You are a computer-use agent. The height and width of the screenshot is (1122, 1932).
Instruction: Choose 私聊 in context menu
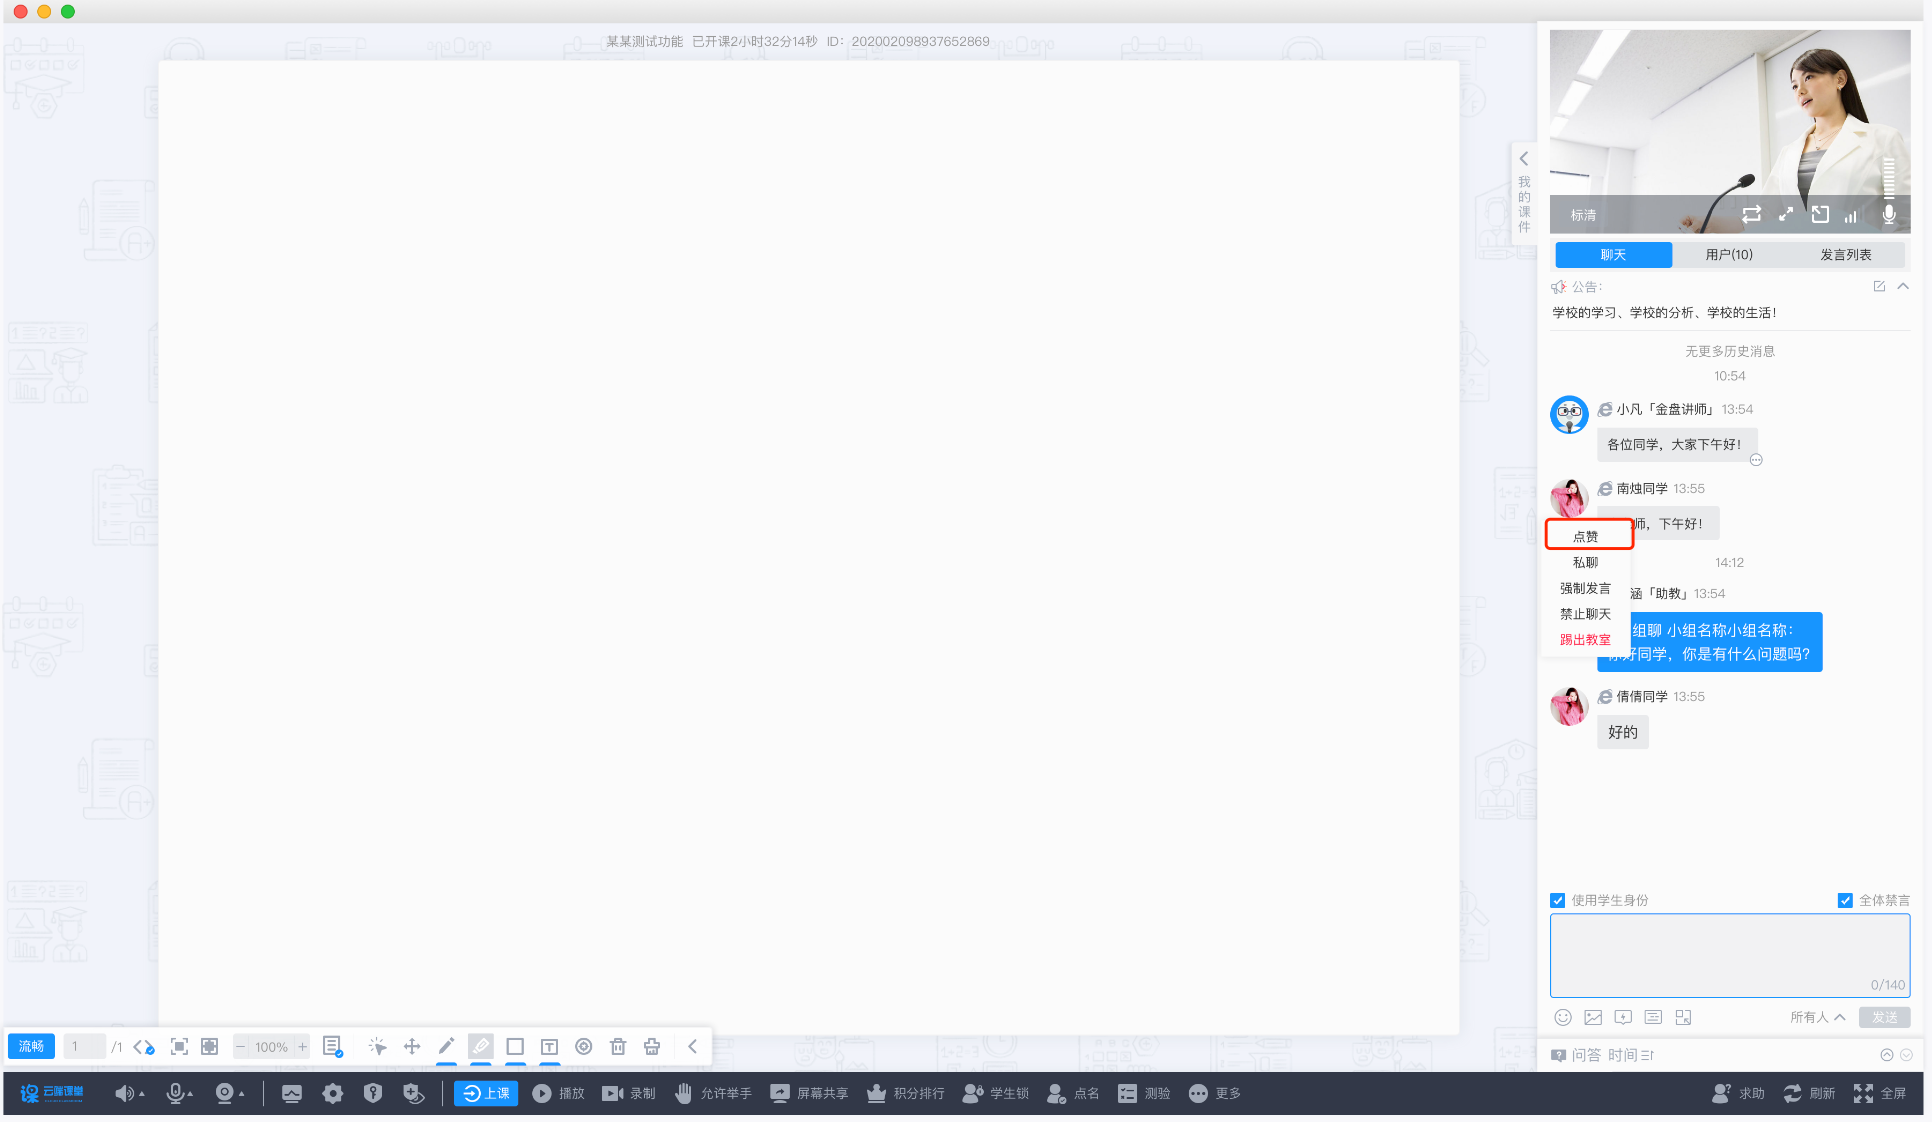[1586, 562]
